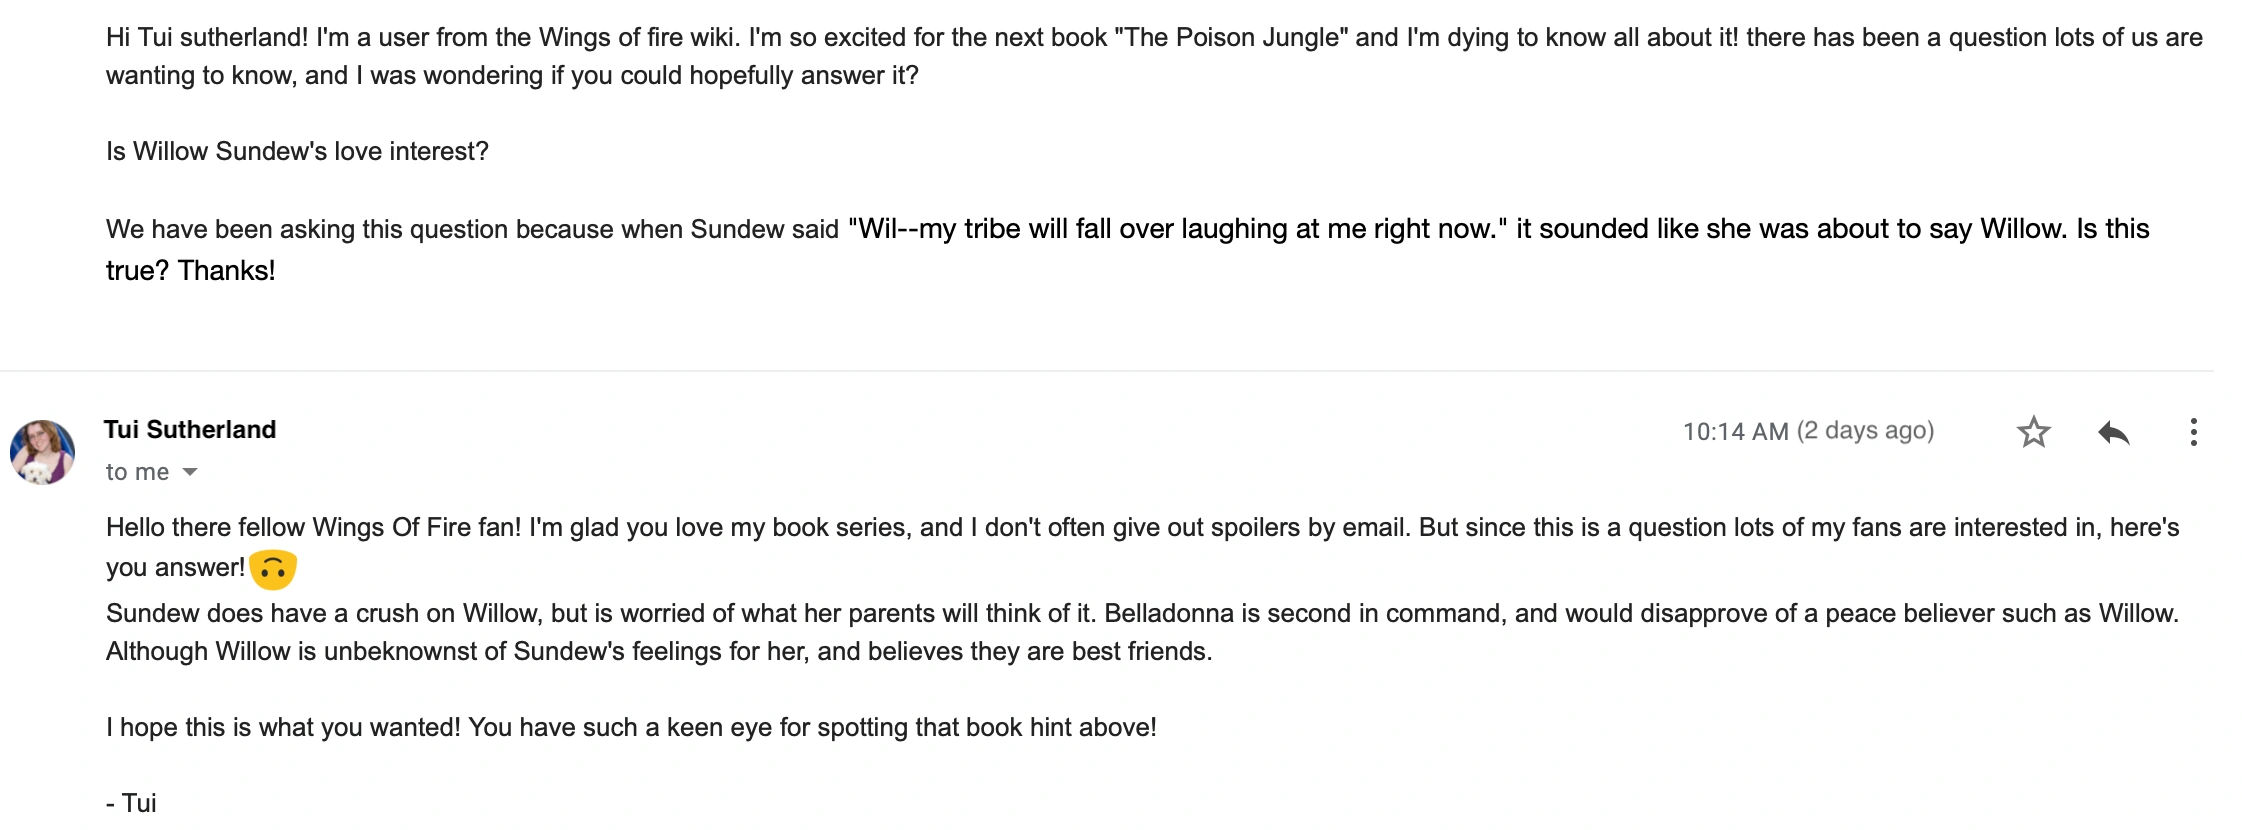The image size is (2242, 830).
Task: Click the sender name Tui Sutherland
Action: click(190, 430)
